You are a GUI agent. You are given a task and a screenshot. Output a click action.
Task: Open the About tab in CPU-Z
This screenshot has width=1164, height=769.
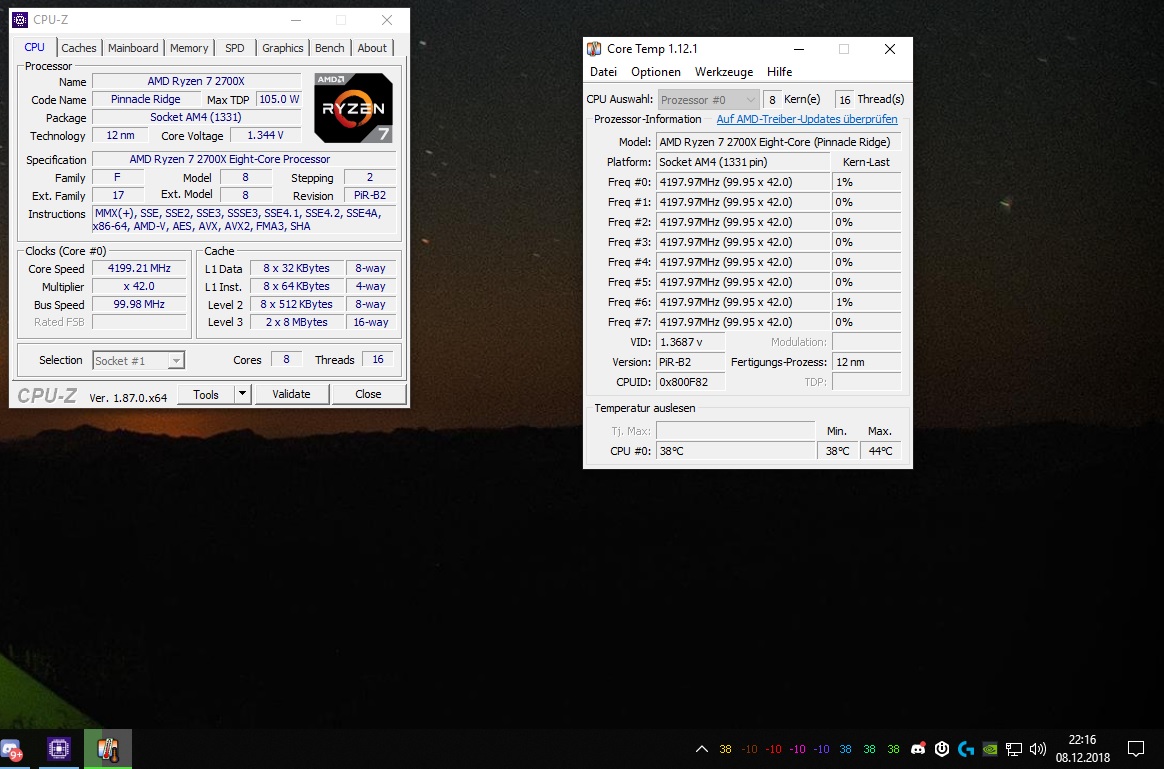pos(372,48)
